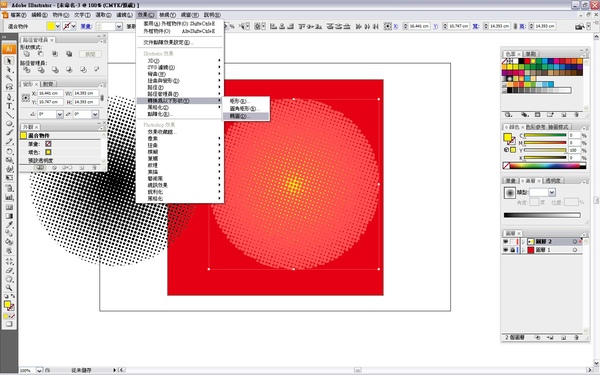Select the Column Graph tool
The image size is (600, 375).
coord(9,197)
